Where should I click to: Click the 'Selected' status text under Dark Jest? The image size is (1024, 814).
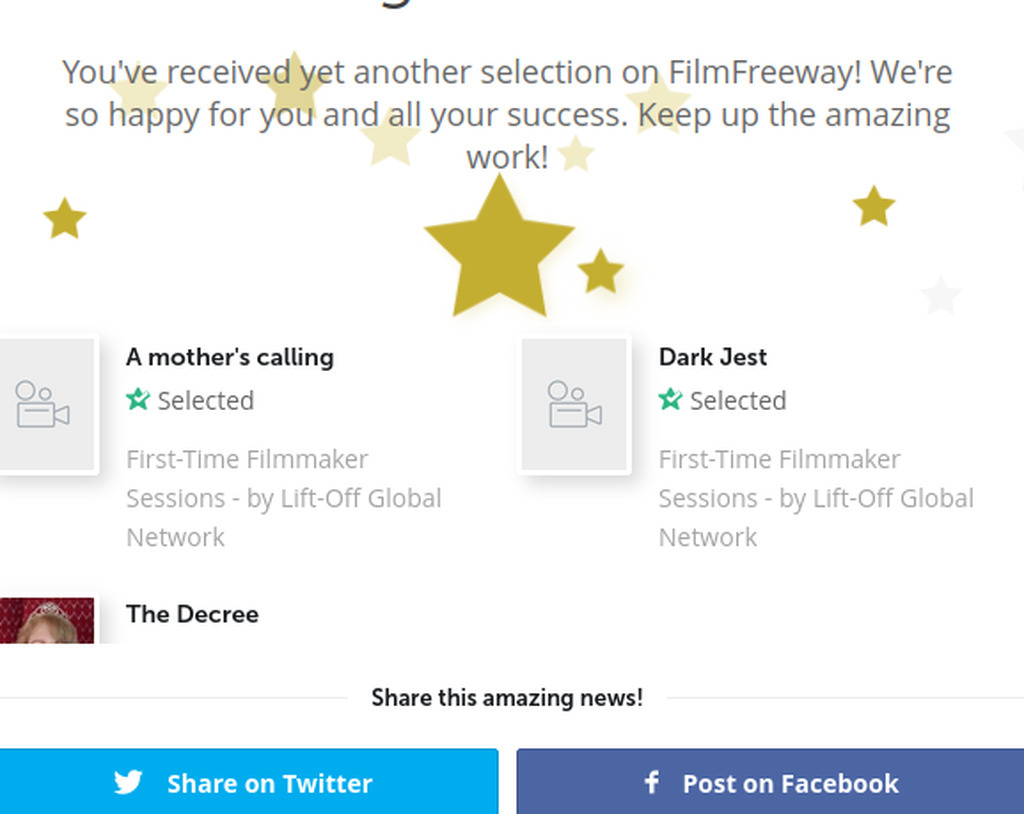[738, 400]
